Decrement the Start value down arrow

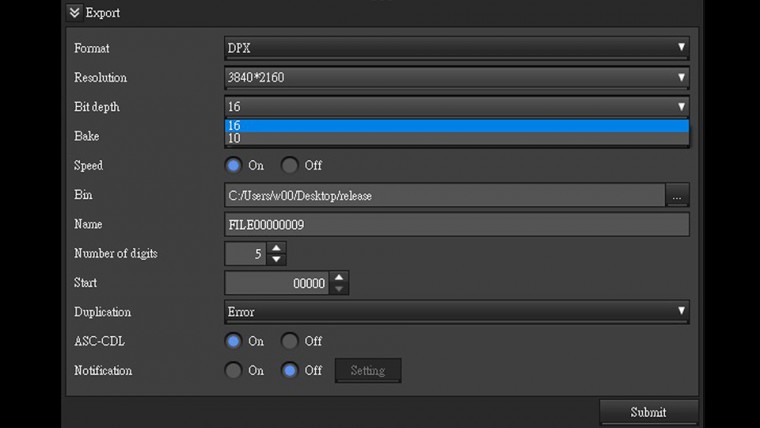pyautogui.click(x=340, y=289)
